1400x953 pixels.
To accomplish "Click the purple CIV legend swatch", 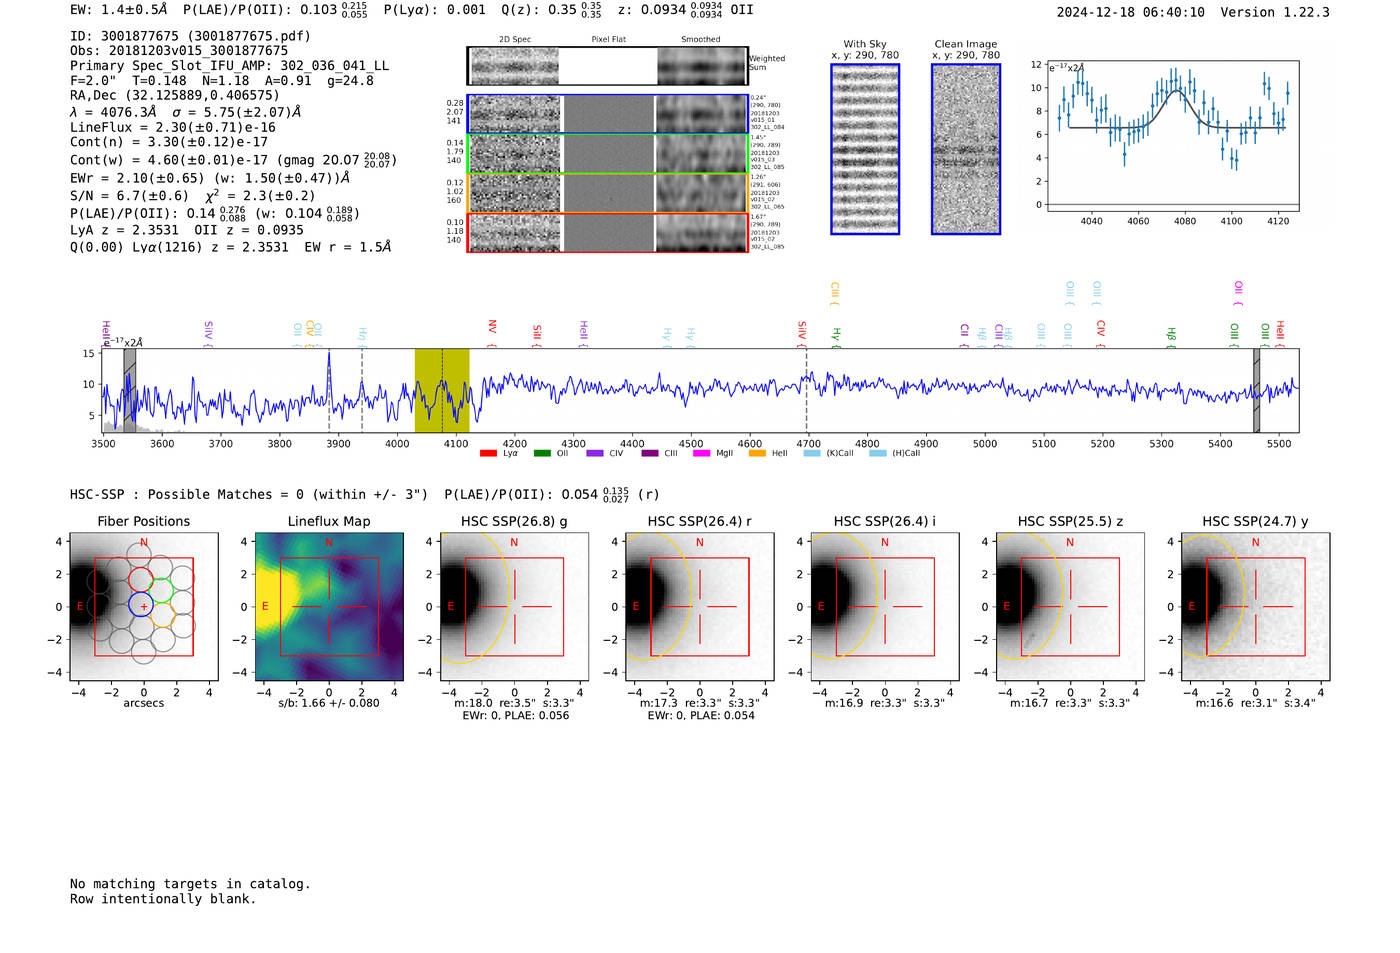I will [x=595, y=454].
